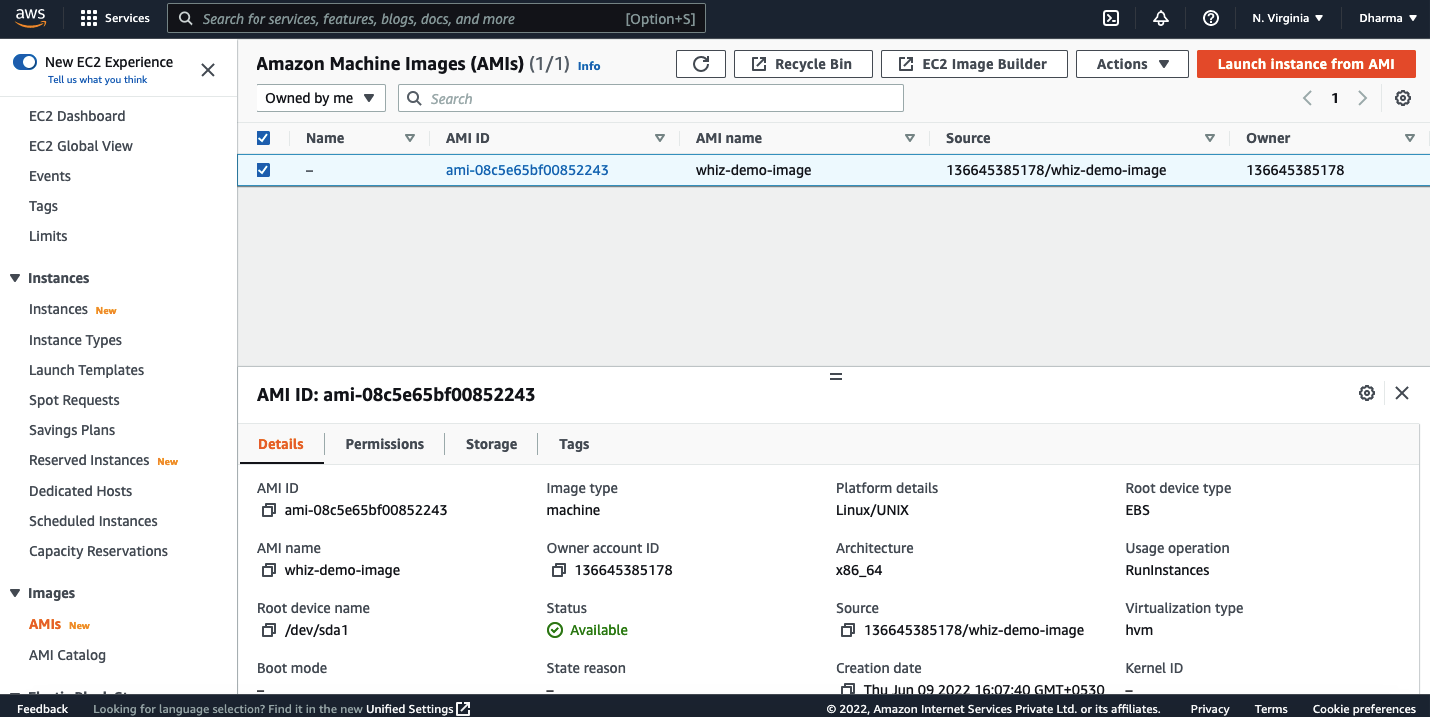1430x717 pixels.
Task: Switch to the Permissions tab
Action: coord(385,444)
